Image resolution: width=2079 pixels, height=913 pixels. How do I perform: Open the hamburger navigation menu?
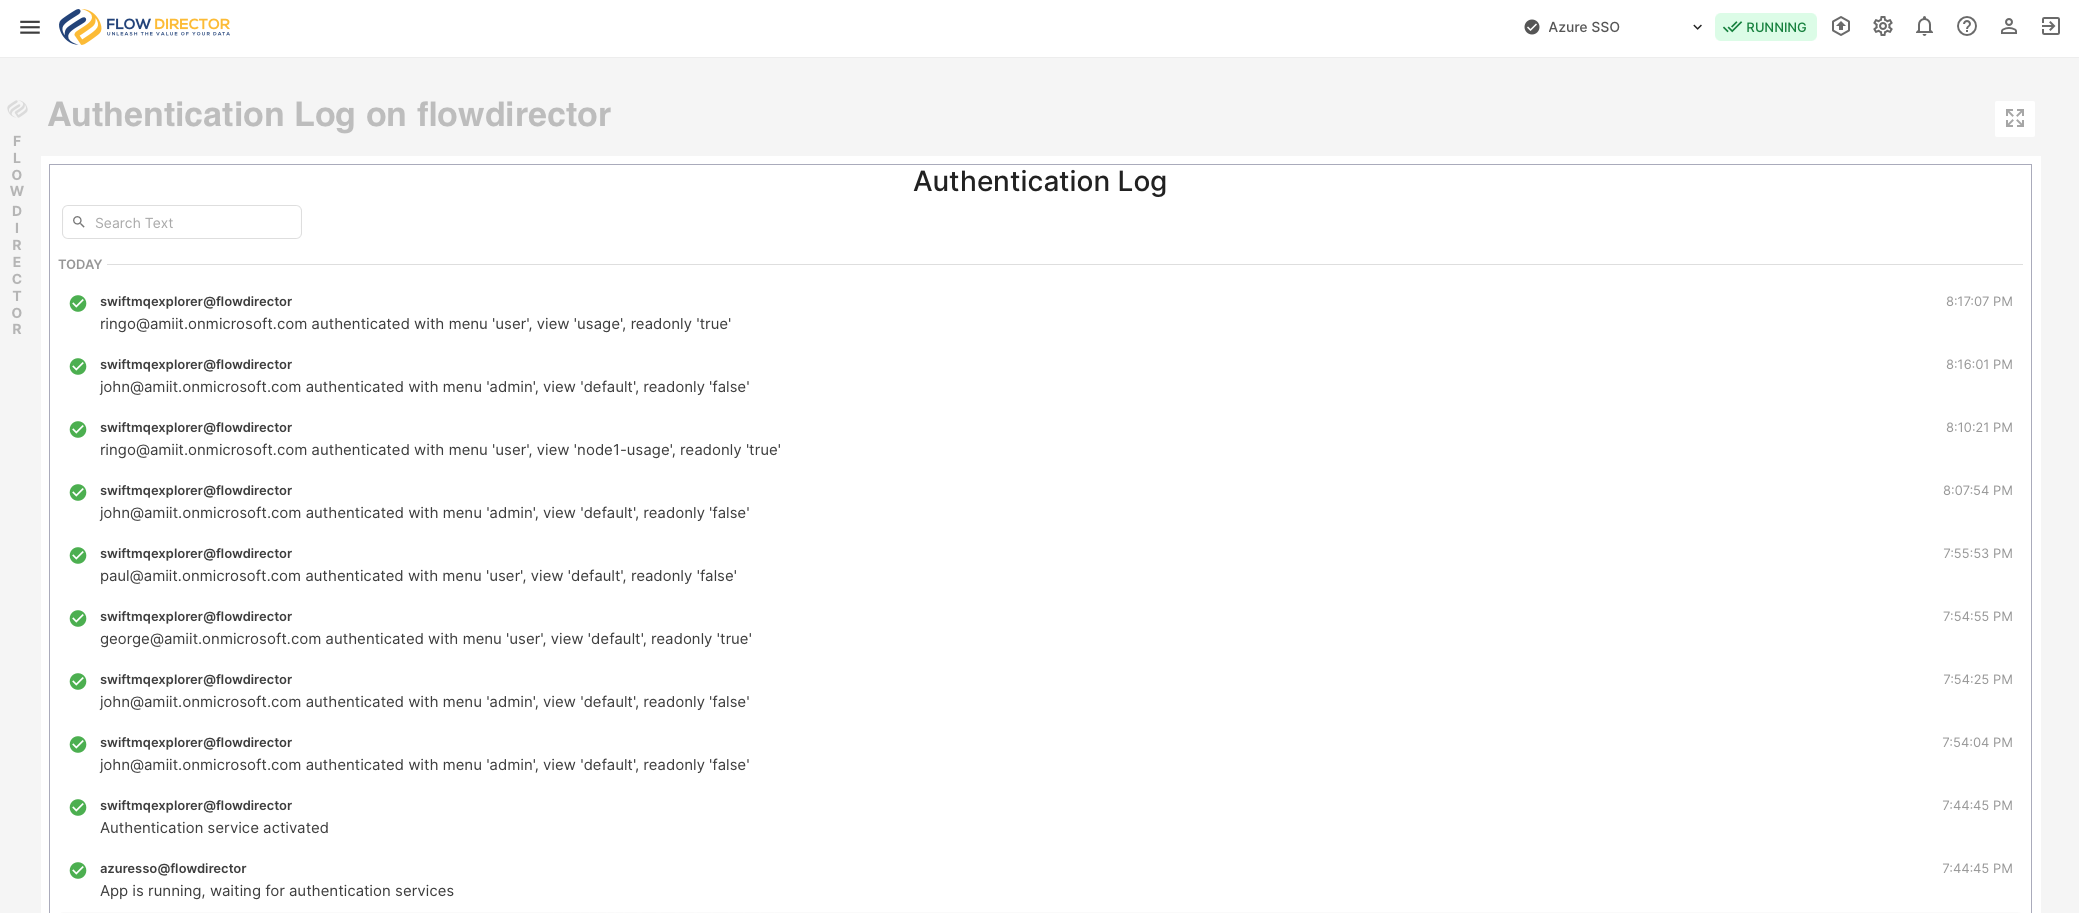point(30,27)
